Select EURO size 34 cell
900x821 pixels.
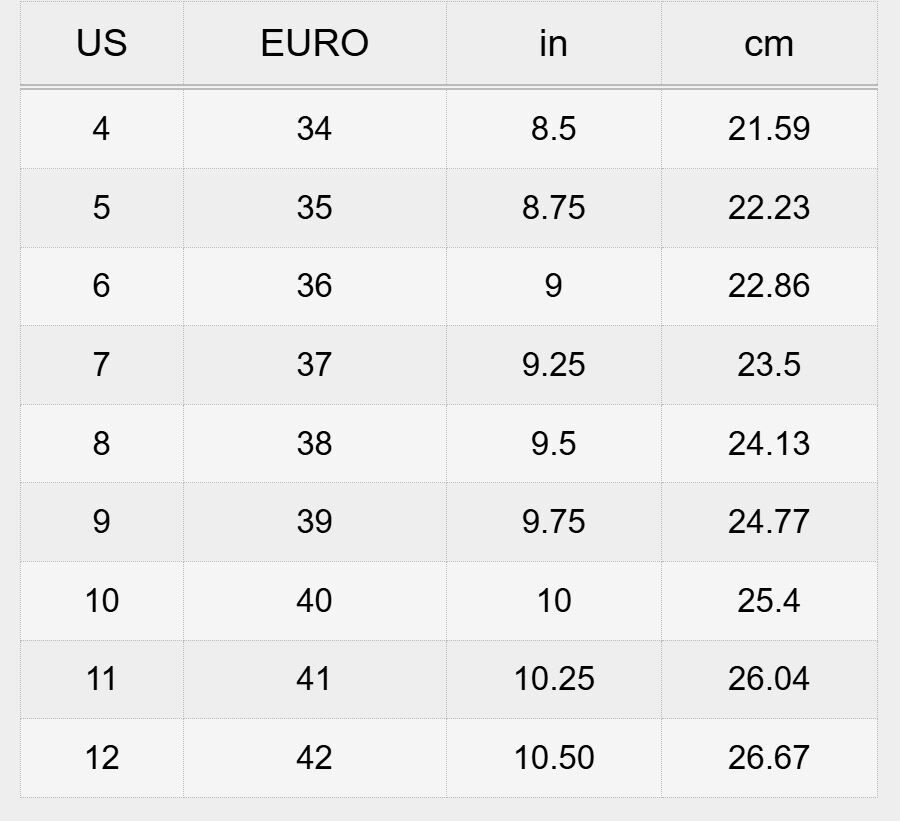click(x=314, y=129)
